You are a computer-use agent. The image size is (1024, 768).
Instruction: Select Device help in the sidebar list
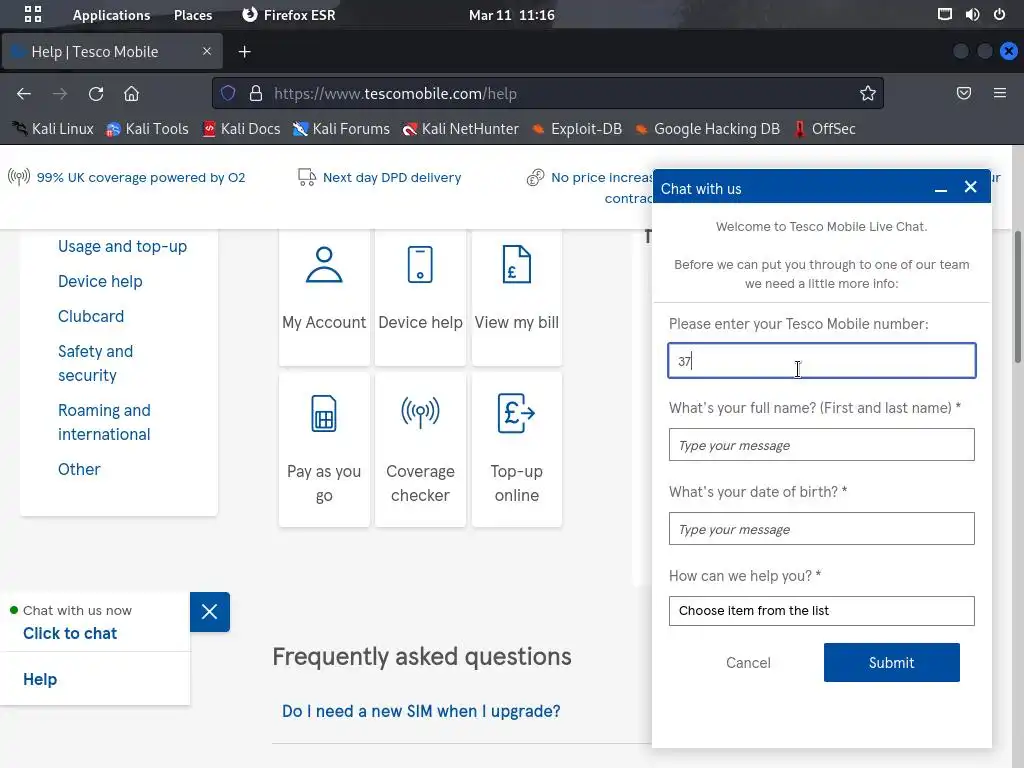click(100, 281)
